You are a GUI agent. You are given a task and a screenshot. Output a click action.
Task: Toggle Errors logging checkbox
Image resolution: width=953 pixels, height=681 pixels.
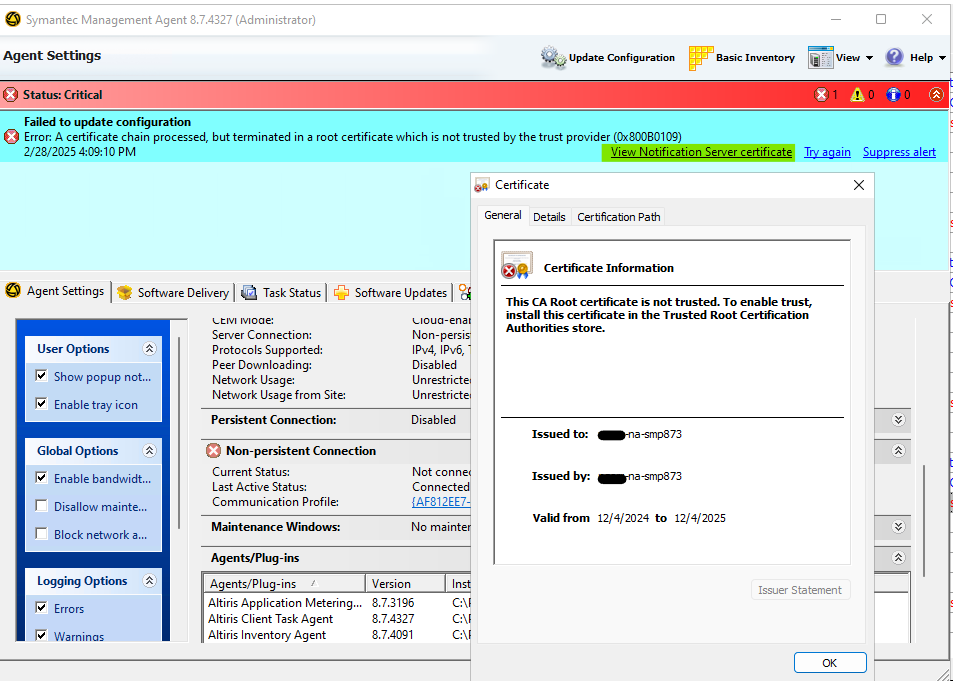(x=41, y=608)
